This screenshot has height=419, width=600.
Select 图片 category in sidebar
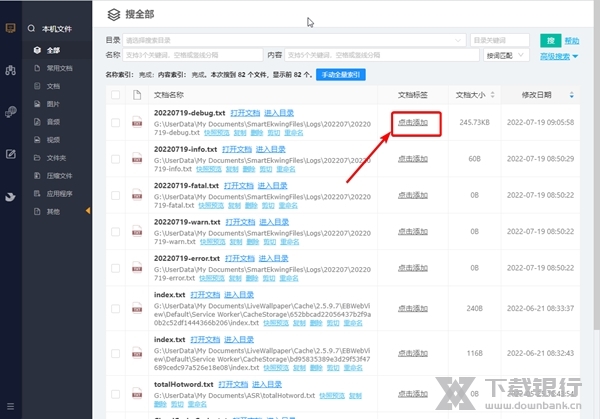tap(53, 104)
